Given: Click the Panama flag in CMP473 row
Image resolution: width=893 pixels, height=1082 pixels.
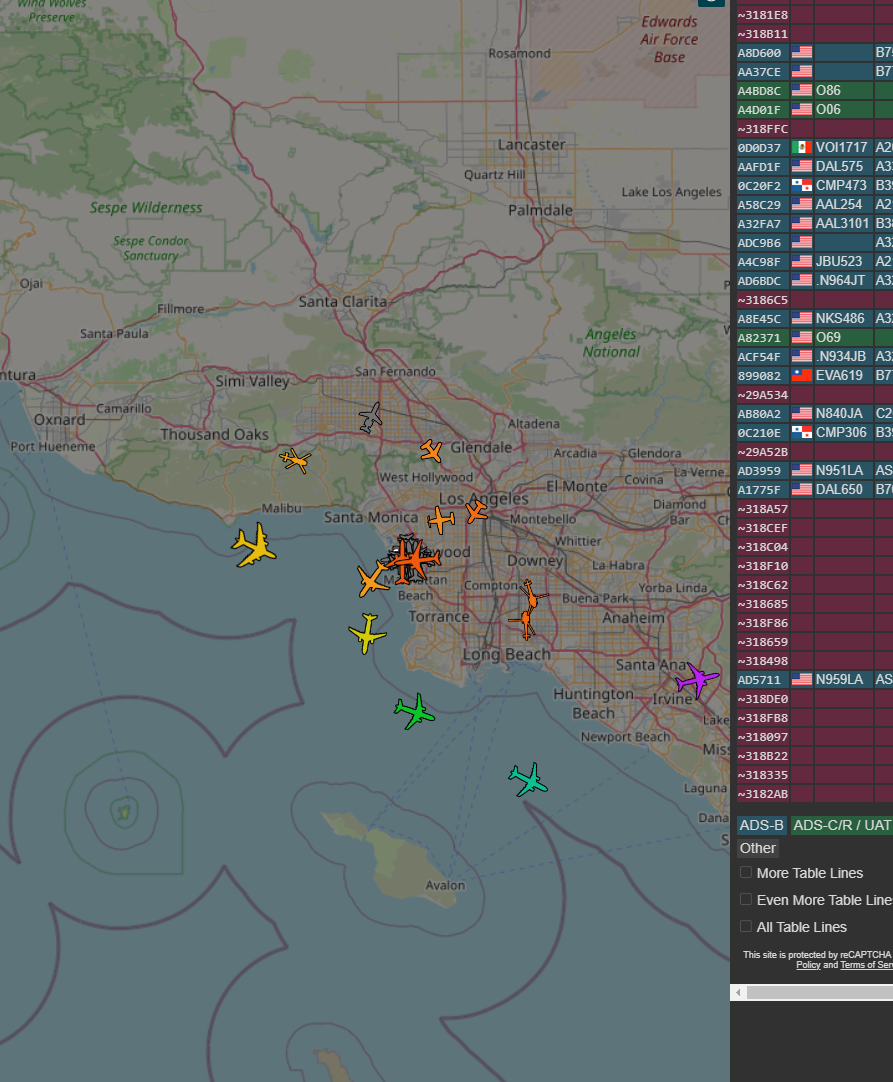Looking at the screenshot, I should tap(801, 185).
